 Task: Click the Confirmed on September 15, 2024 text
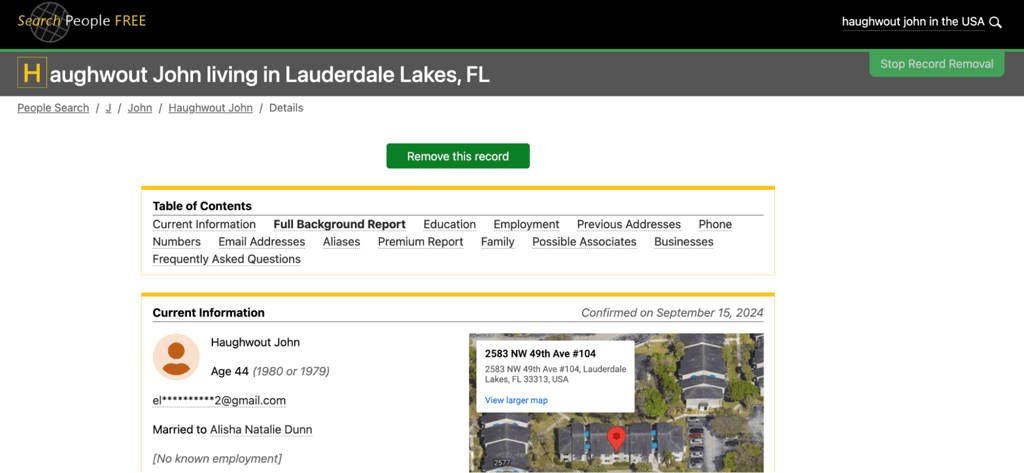click(x=672, y=313)
